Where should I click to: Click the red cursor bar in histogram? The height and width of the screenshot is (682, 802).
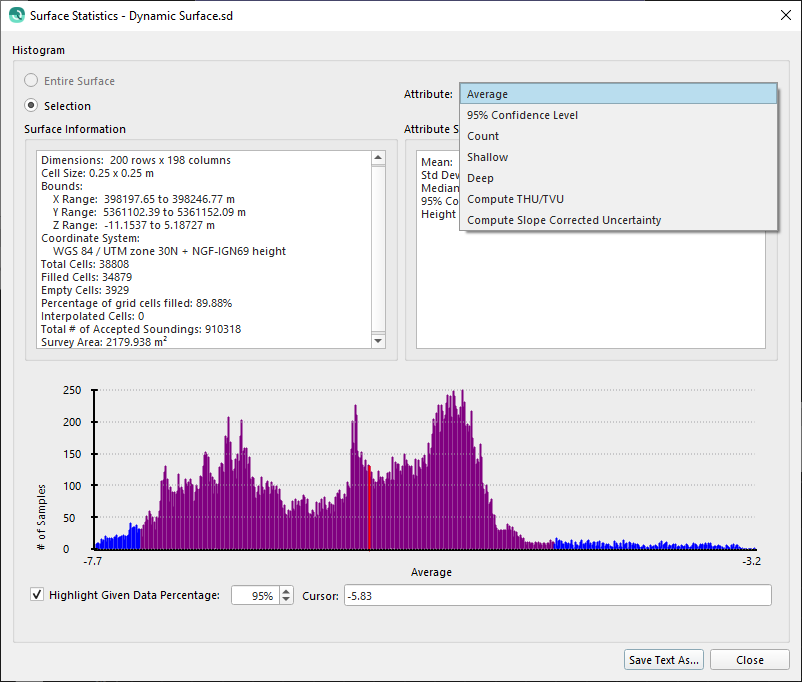point(369,510)
